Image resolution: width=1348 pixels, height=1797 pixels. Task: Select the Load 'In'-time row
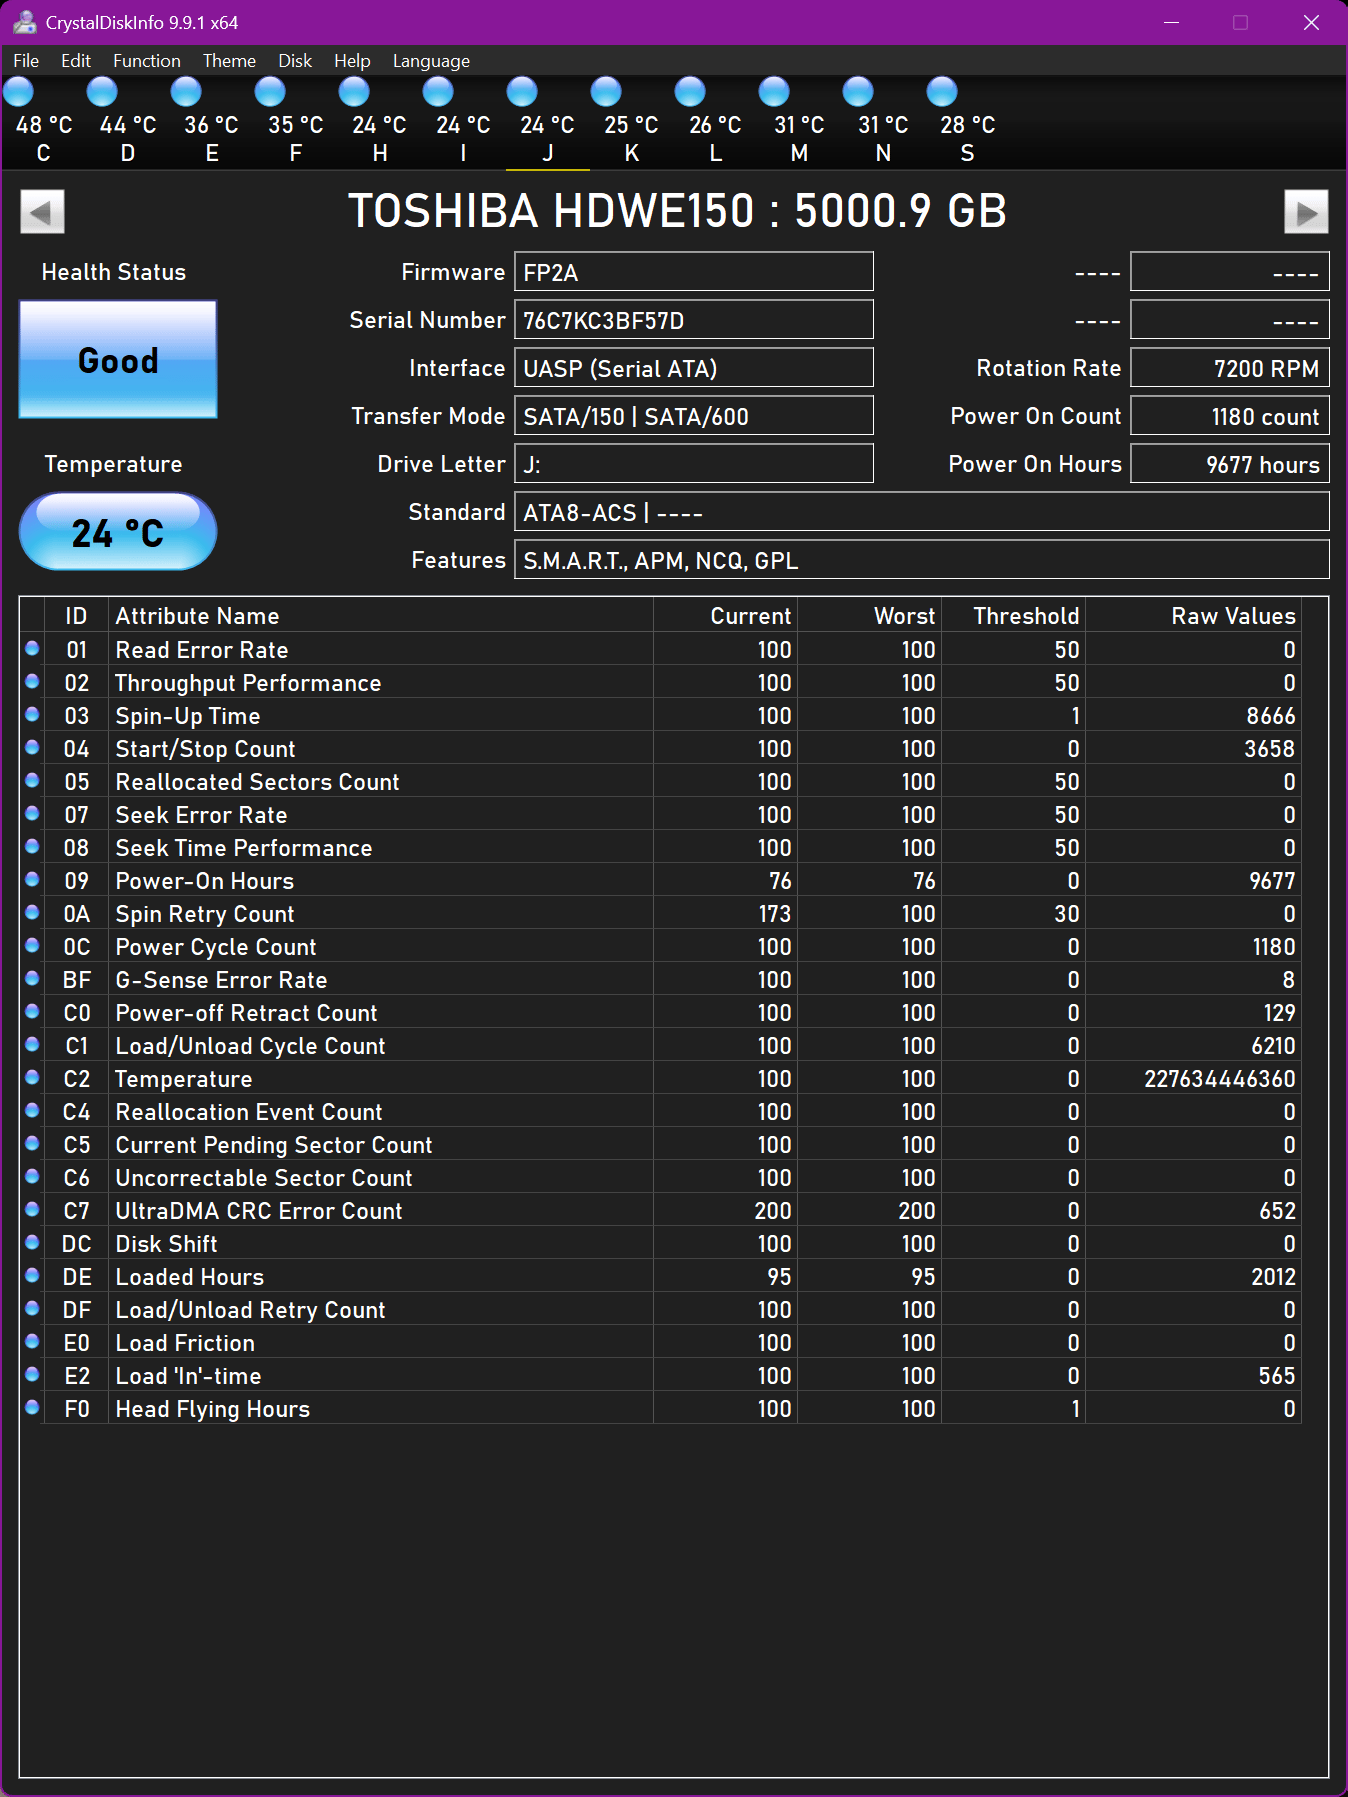[x=661, y=1375]
